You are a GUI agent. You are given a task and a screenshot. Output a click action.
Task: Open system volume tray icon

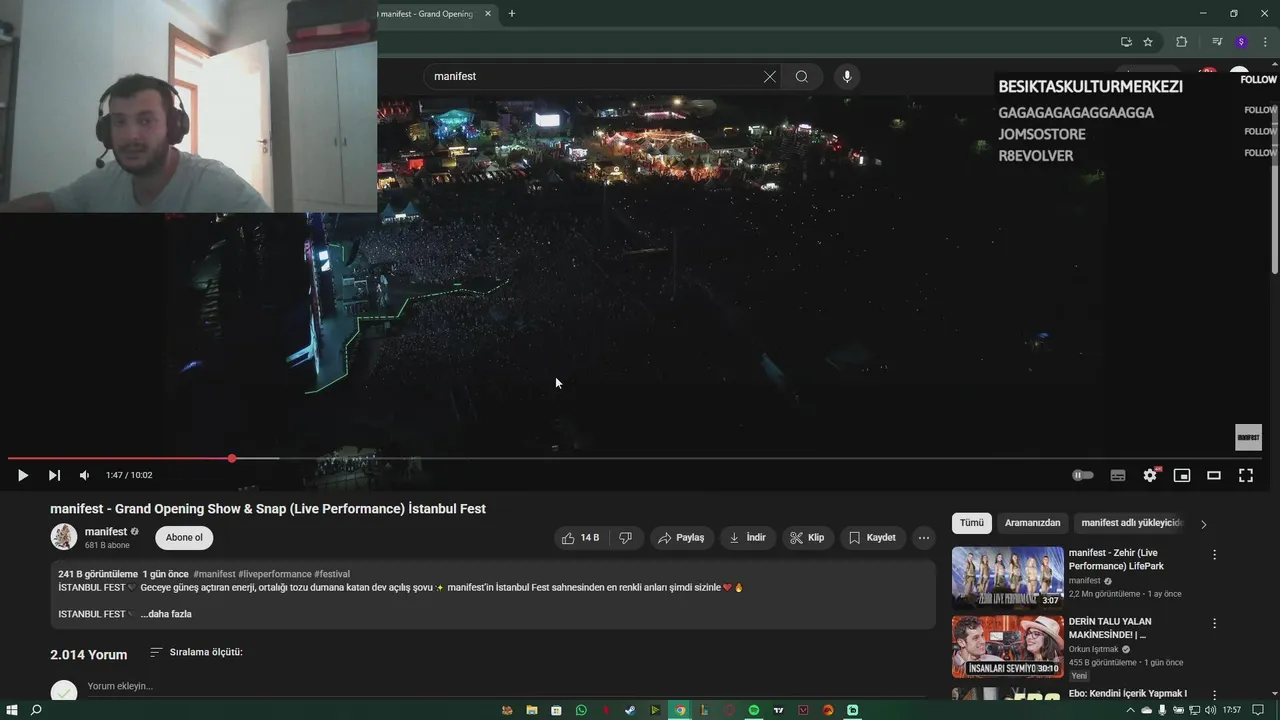pyautogui.click(x=1211, y=710)
